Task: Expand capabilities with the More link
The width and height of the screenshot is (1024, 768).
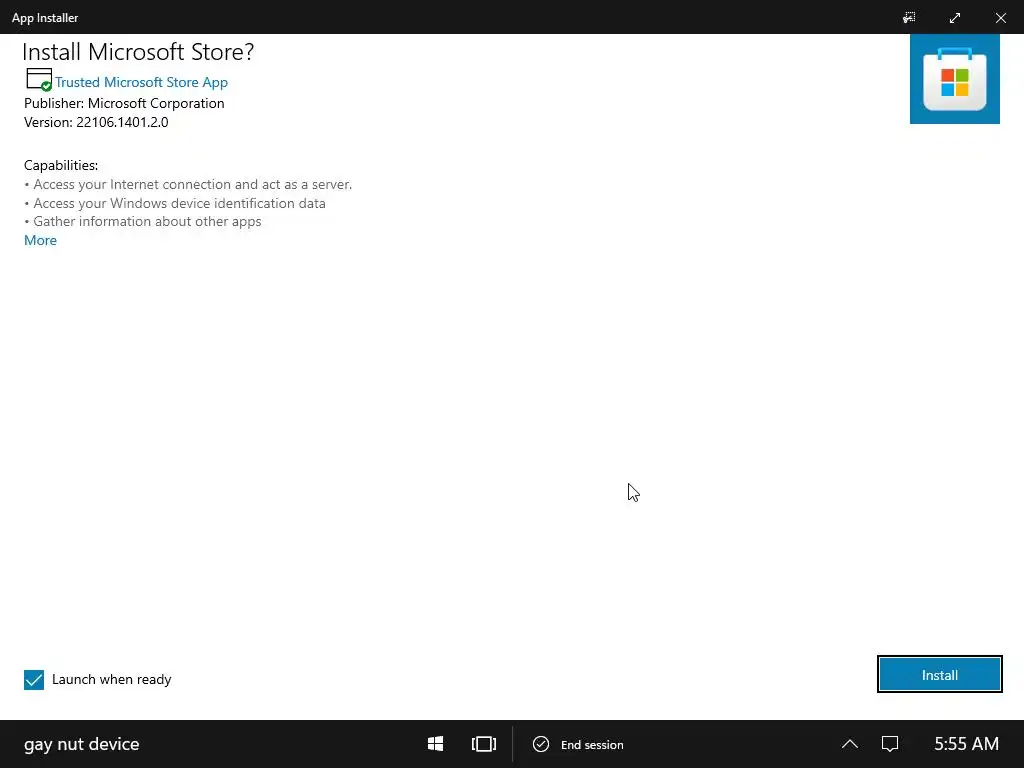Action: (x=40, y=240)
